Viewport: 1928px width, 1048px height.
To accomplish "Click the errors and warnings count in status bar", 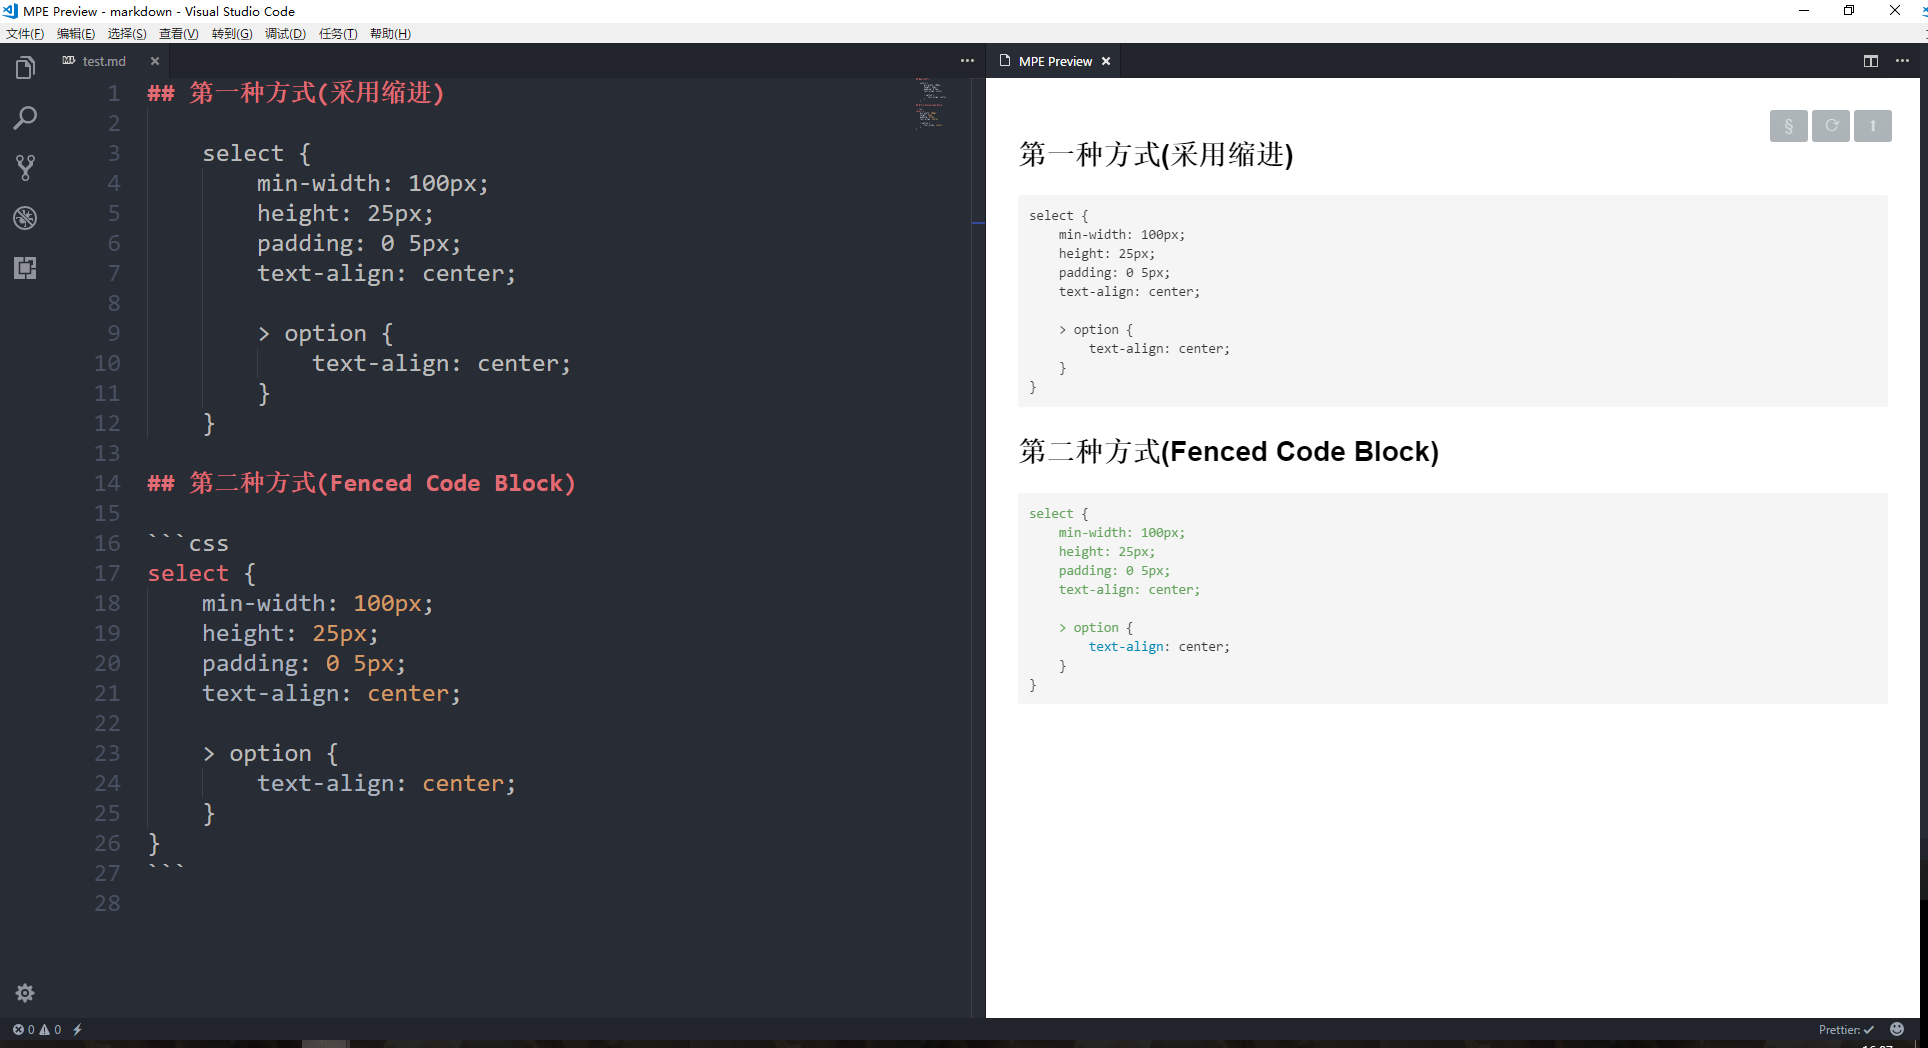I will pos(37,1030).
